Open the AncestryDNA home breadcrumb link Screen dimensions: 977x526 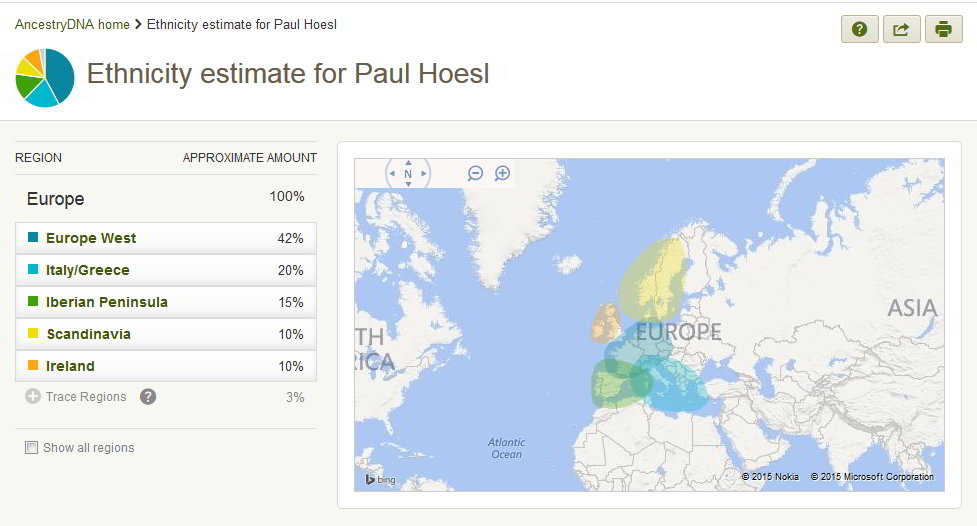point(72,24)
